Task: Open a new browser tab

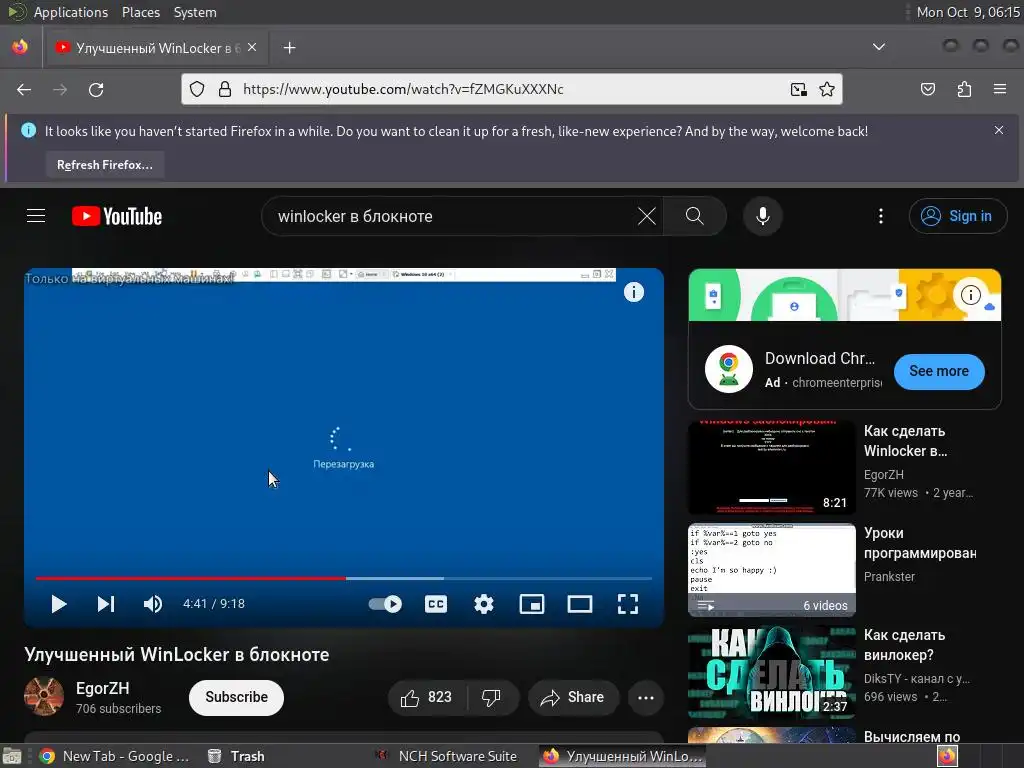Action: point(289,48)
